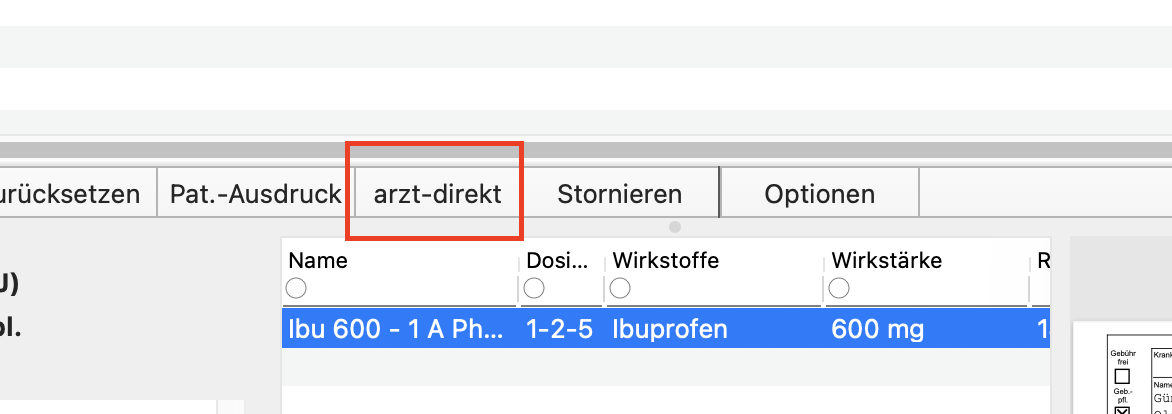
Task: Select the radio circle under Wirkstärke column
Action: tap(839, 288)
